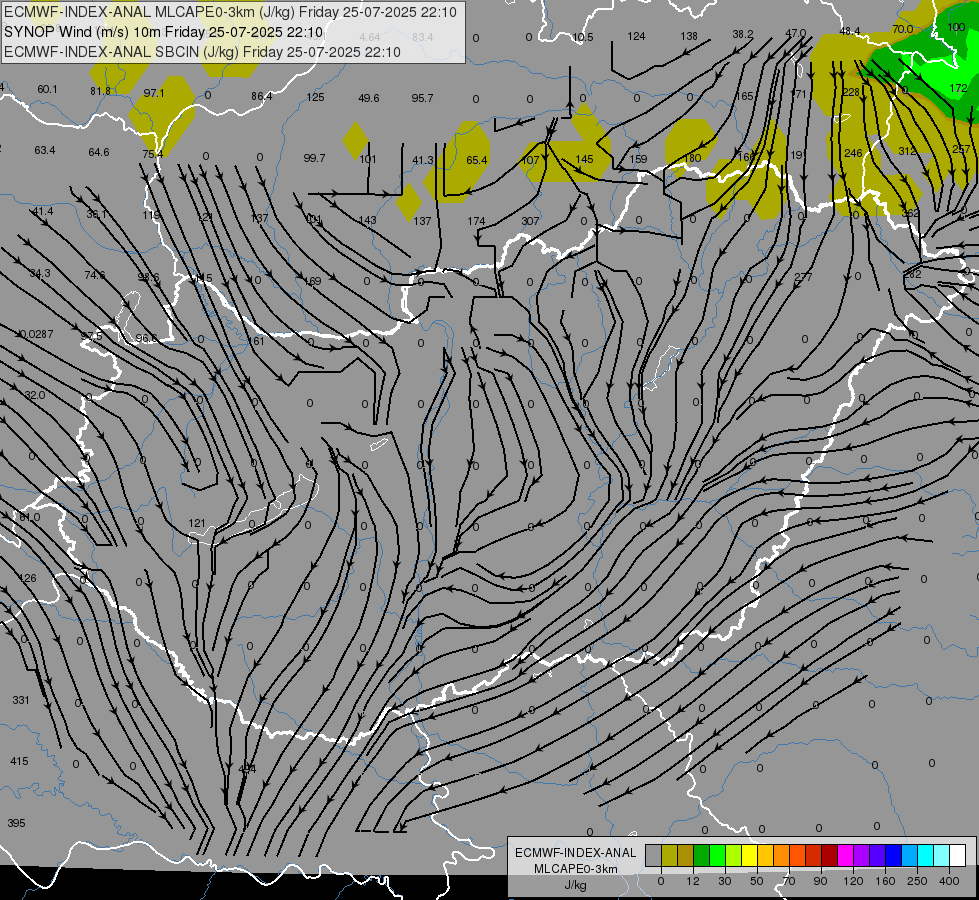Click the map value 63.4
Screen dimensions: 979x900
45,151
